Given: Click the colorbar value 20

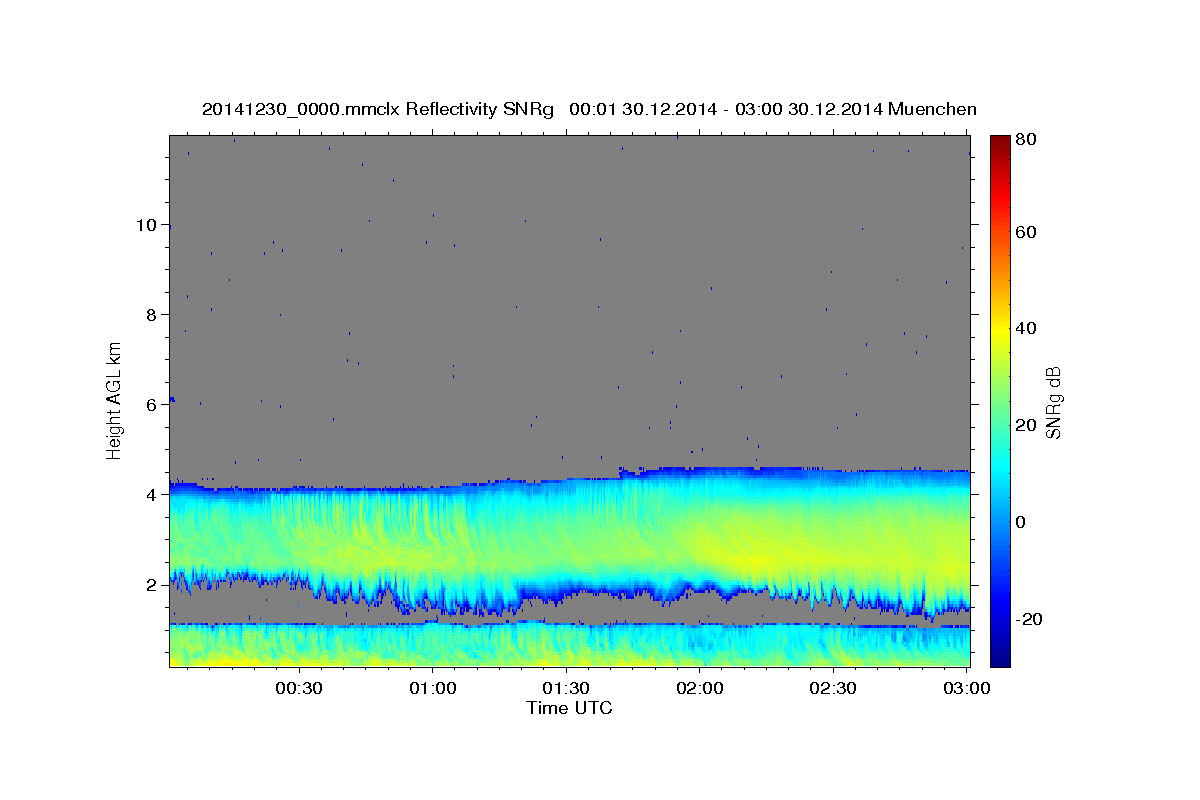Looking at the screenshot, I should (x=1027, y=425).
